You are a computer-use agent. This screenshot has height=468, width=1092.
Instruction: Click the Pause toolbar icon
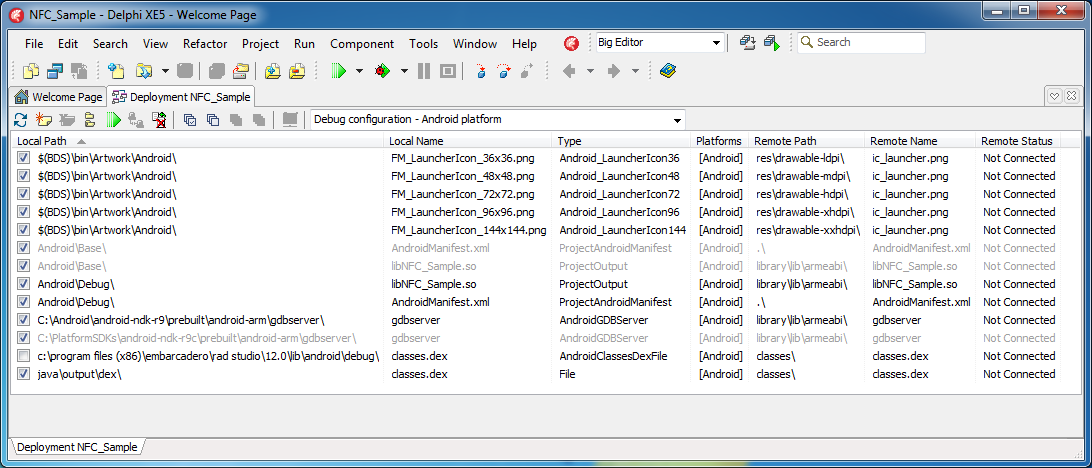pyautogui.click(x=423, y=71)
